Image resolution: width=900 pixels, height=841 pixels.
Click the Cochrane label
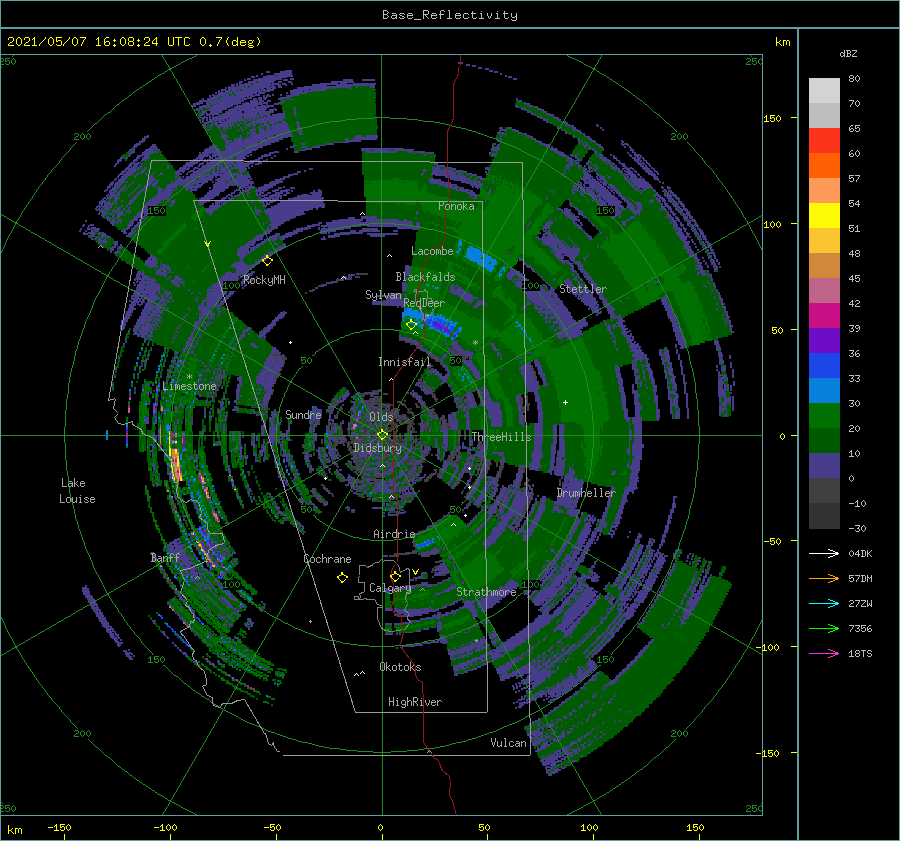tap(327, 559)
